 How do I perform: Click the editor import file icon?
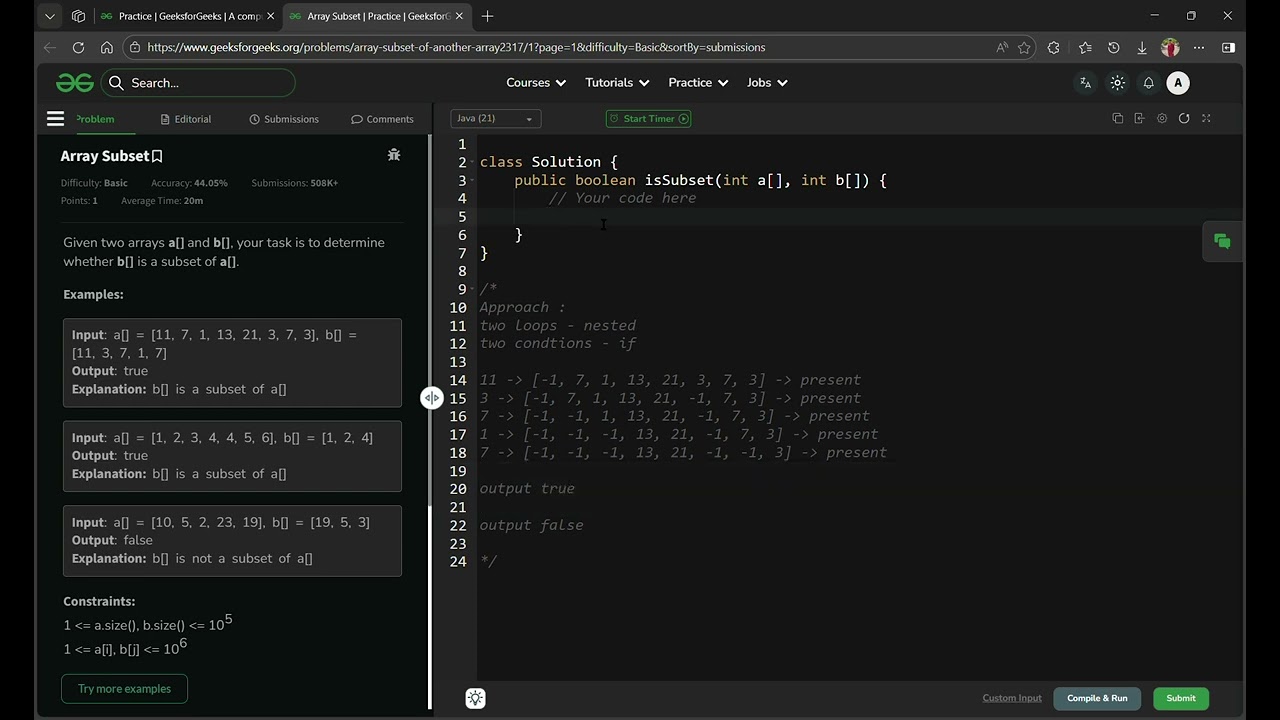click(x=1139, y=118)
